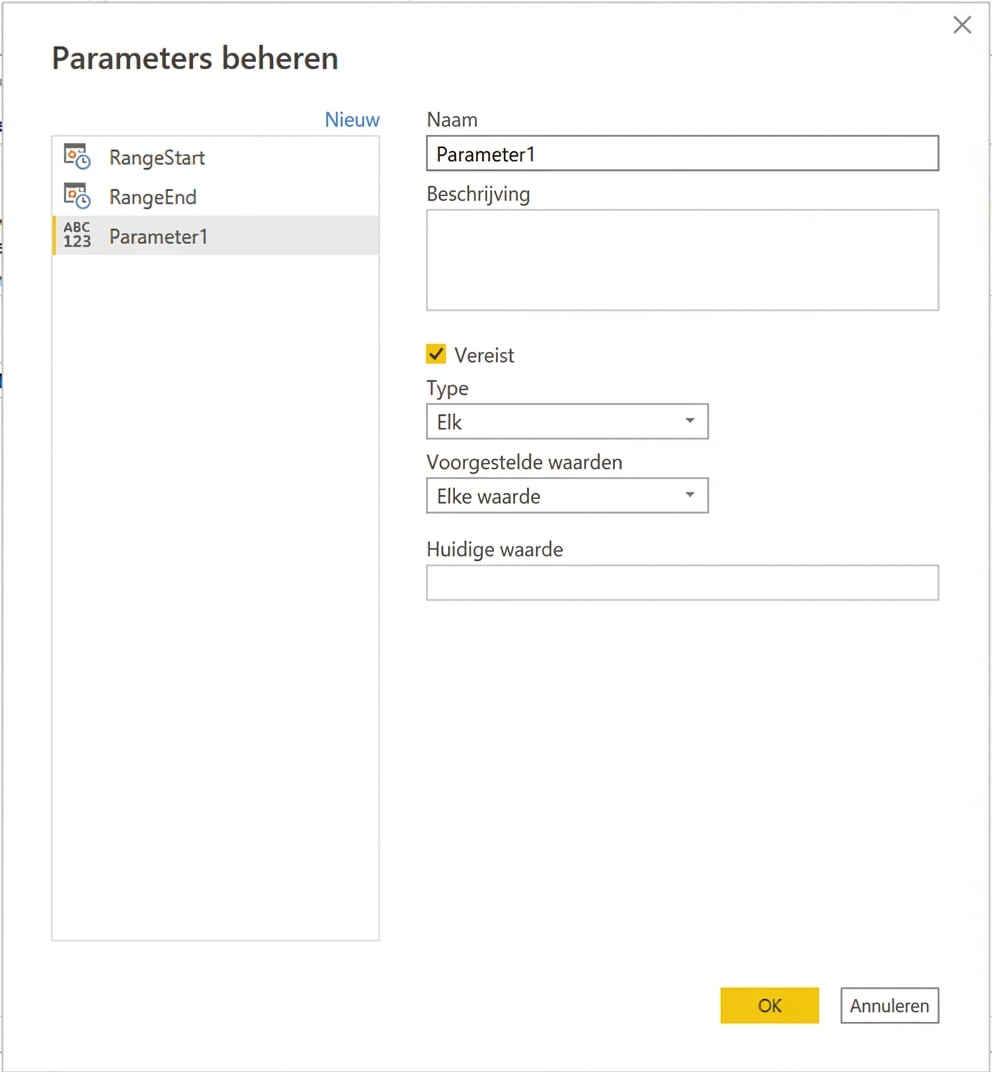Create a new parameter via the Nieuw link
This screenshot has width=992, height=1072.
pos(352,119)
